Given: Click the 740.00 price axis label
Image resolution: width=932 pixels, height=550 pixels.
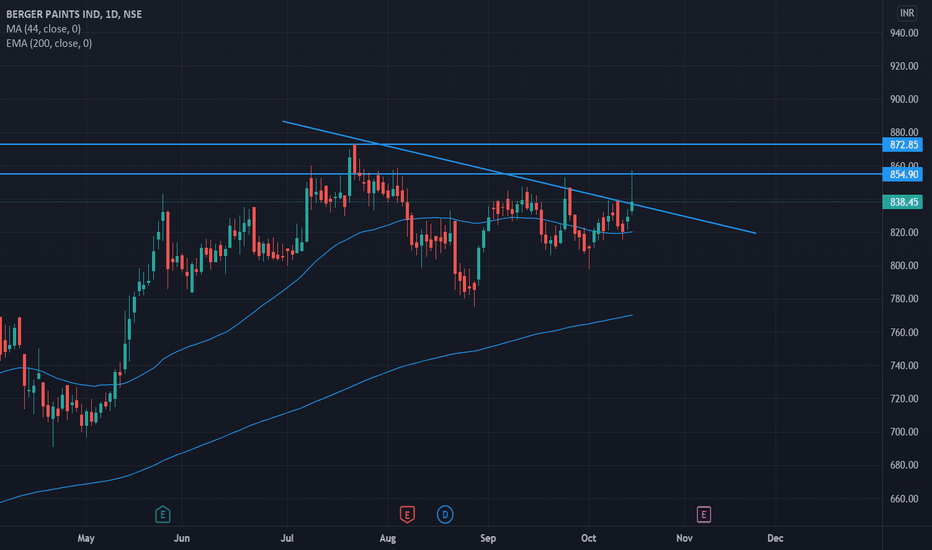Looking at the screenshot, I should pyautogui.click(x=903, y=366).
